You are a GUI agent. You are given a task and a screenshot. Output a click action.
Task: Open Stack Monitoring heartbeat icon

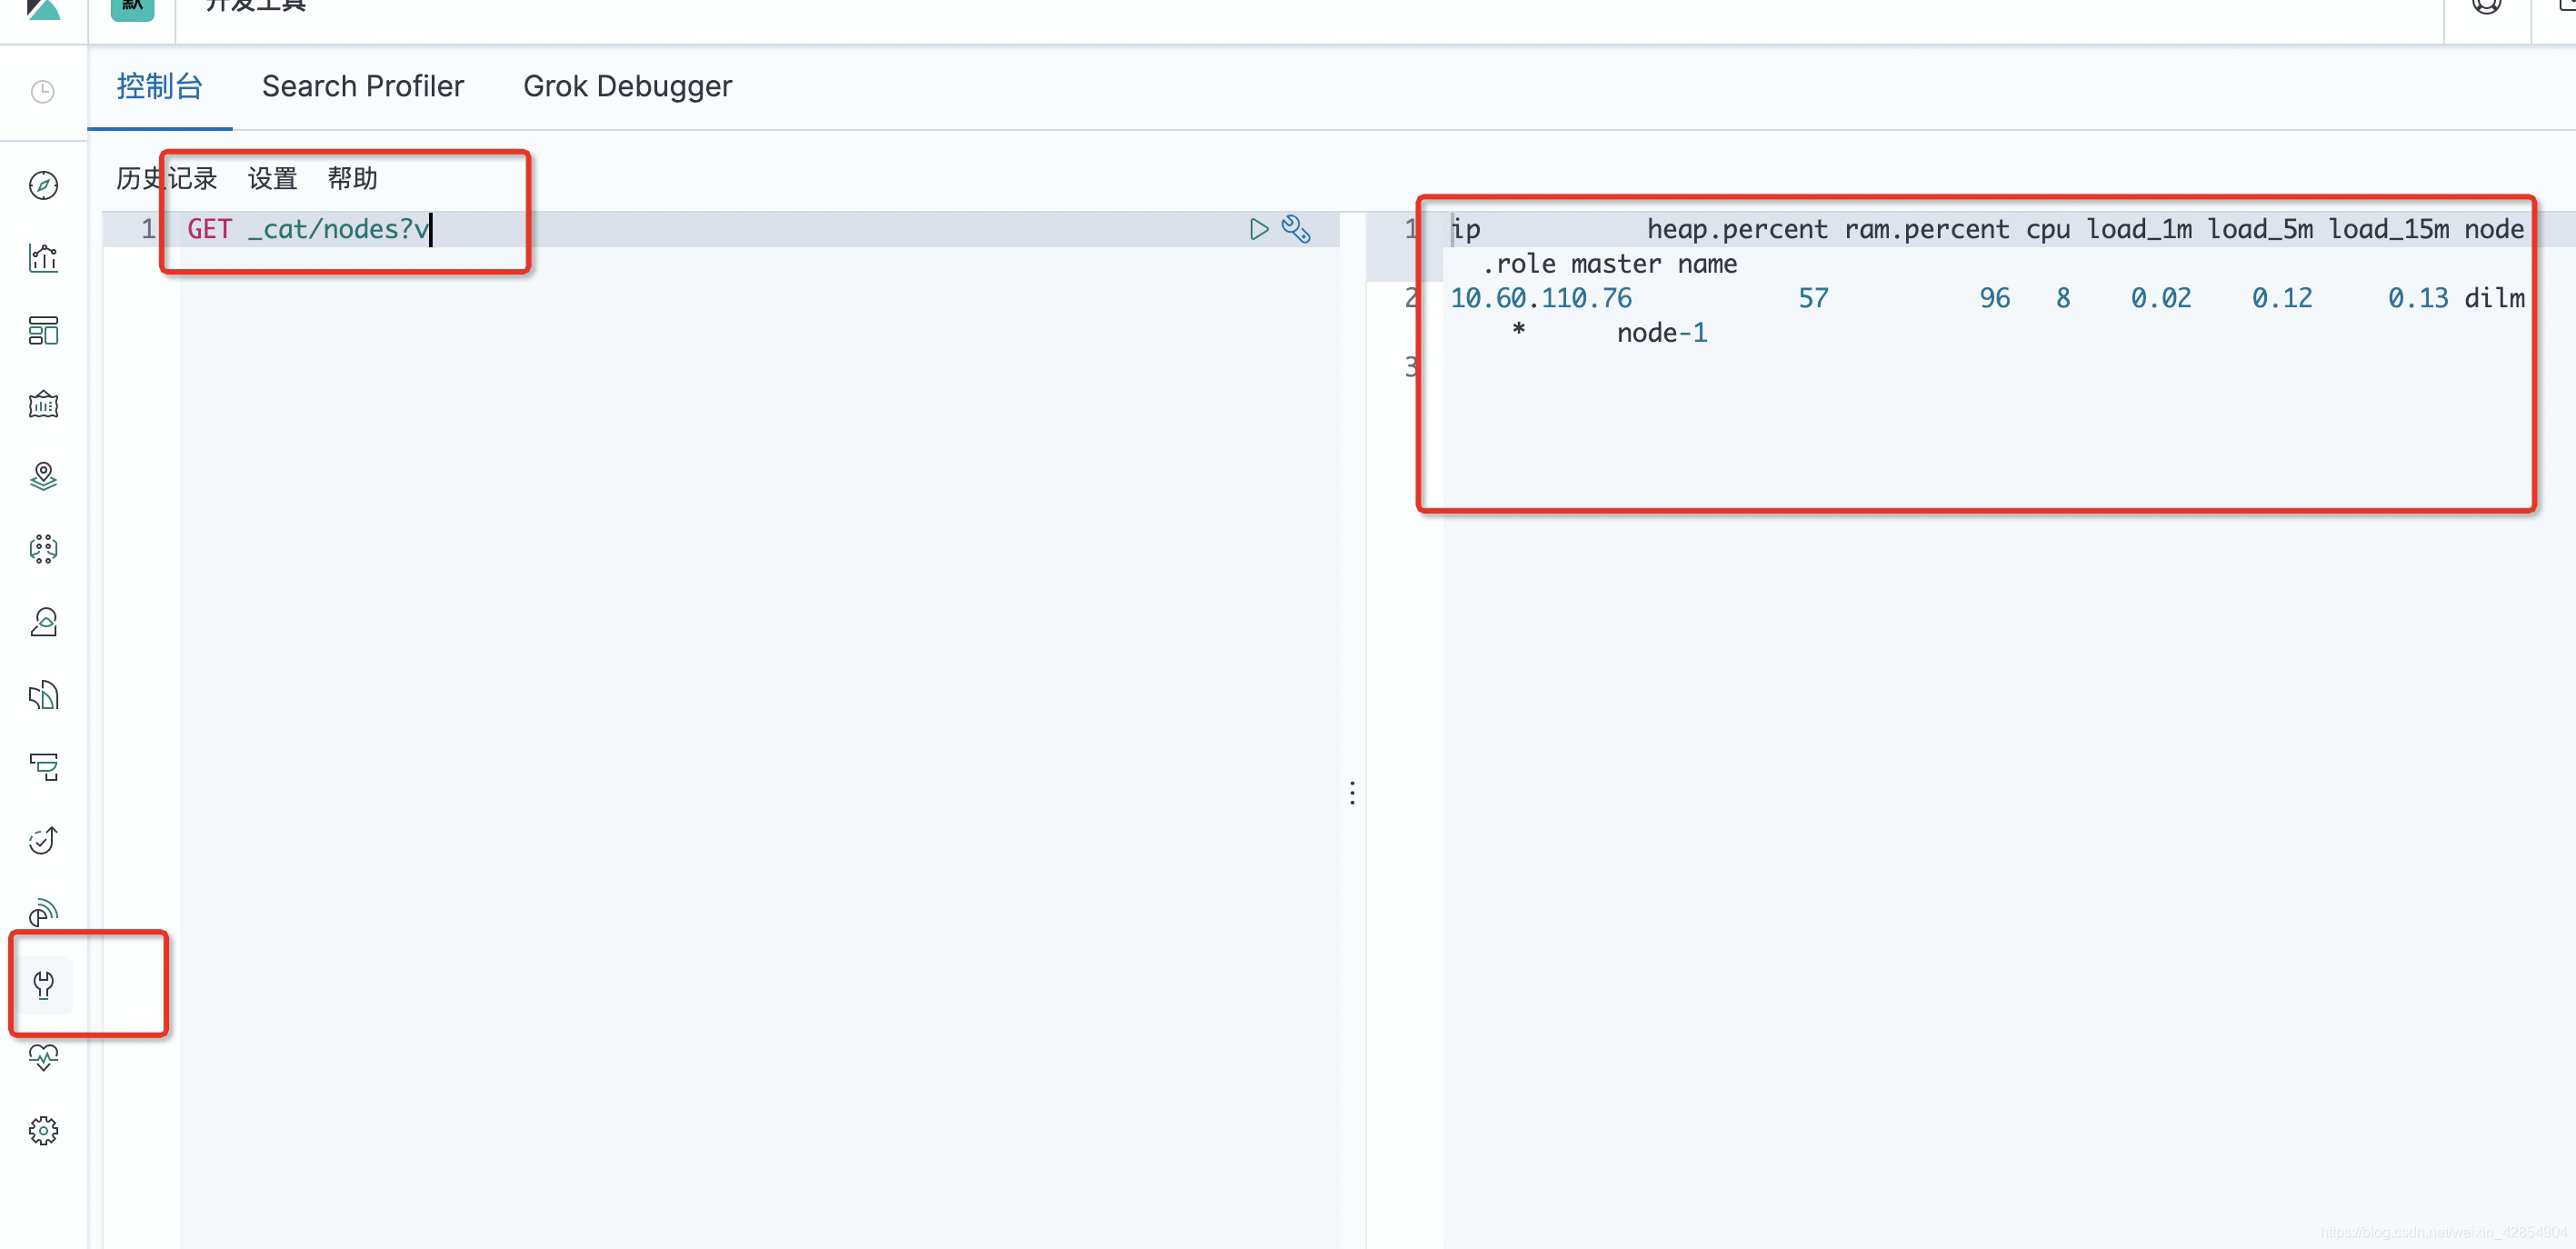pyautogui.click(x=43, y=1057)
